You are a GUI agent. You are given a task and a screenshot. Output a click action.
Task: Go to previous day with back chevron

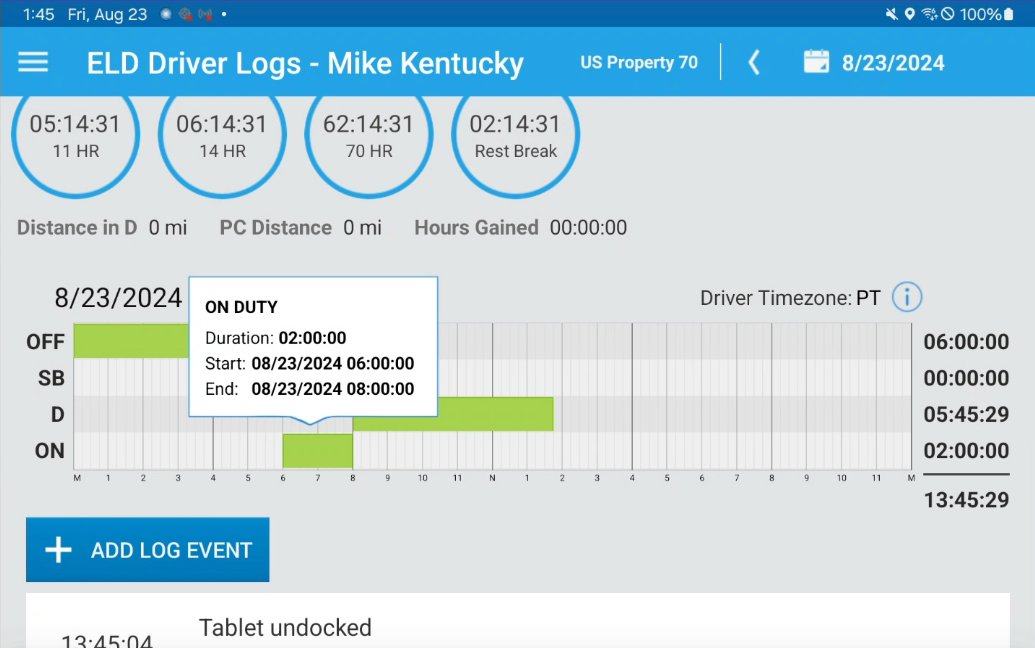pos(754,63)
